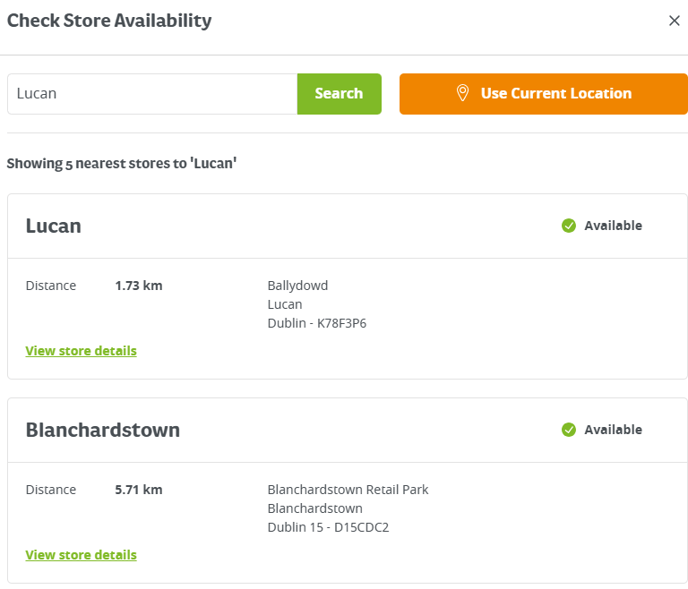Click the Blanchardstown Available status label
This screenshot has height=589, width=688.
(x=613, y=430)
